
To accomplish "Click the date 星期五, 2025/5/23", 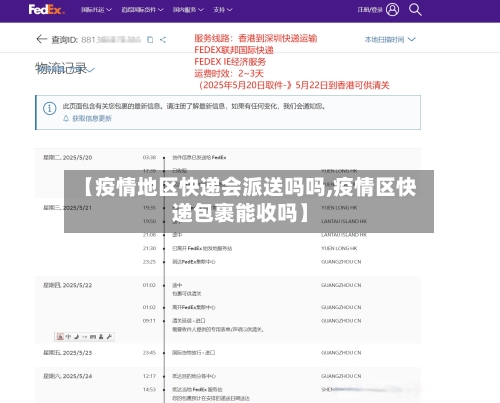I will click(68, 353).
